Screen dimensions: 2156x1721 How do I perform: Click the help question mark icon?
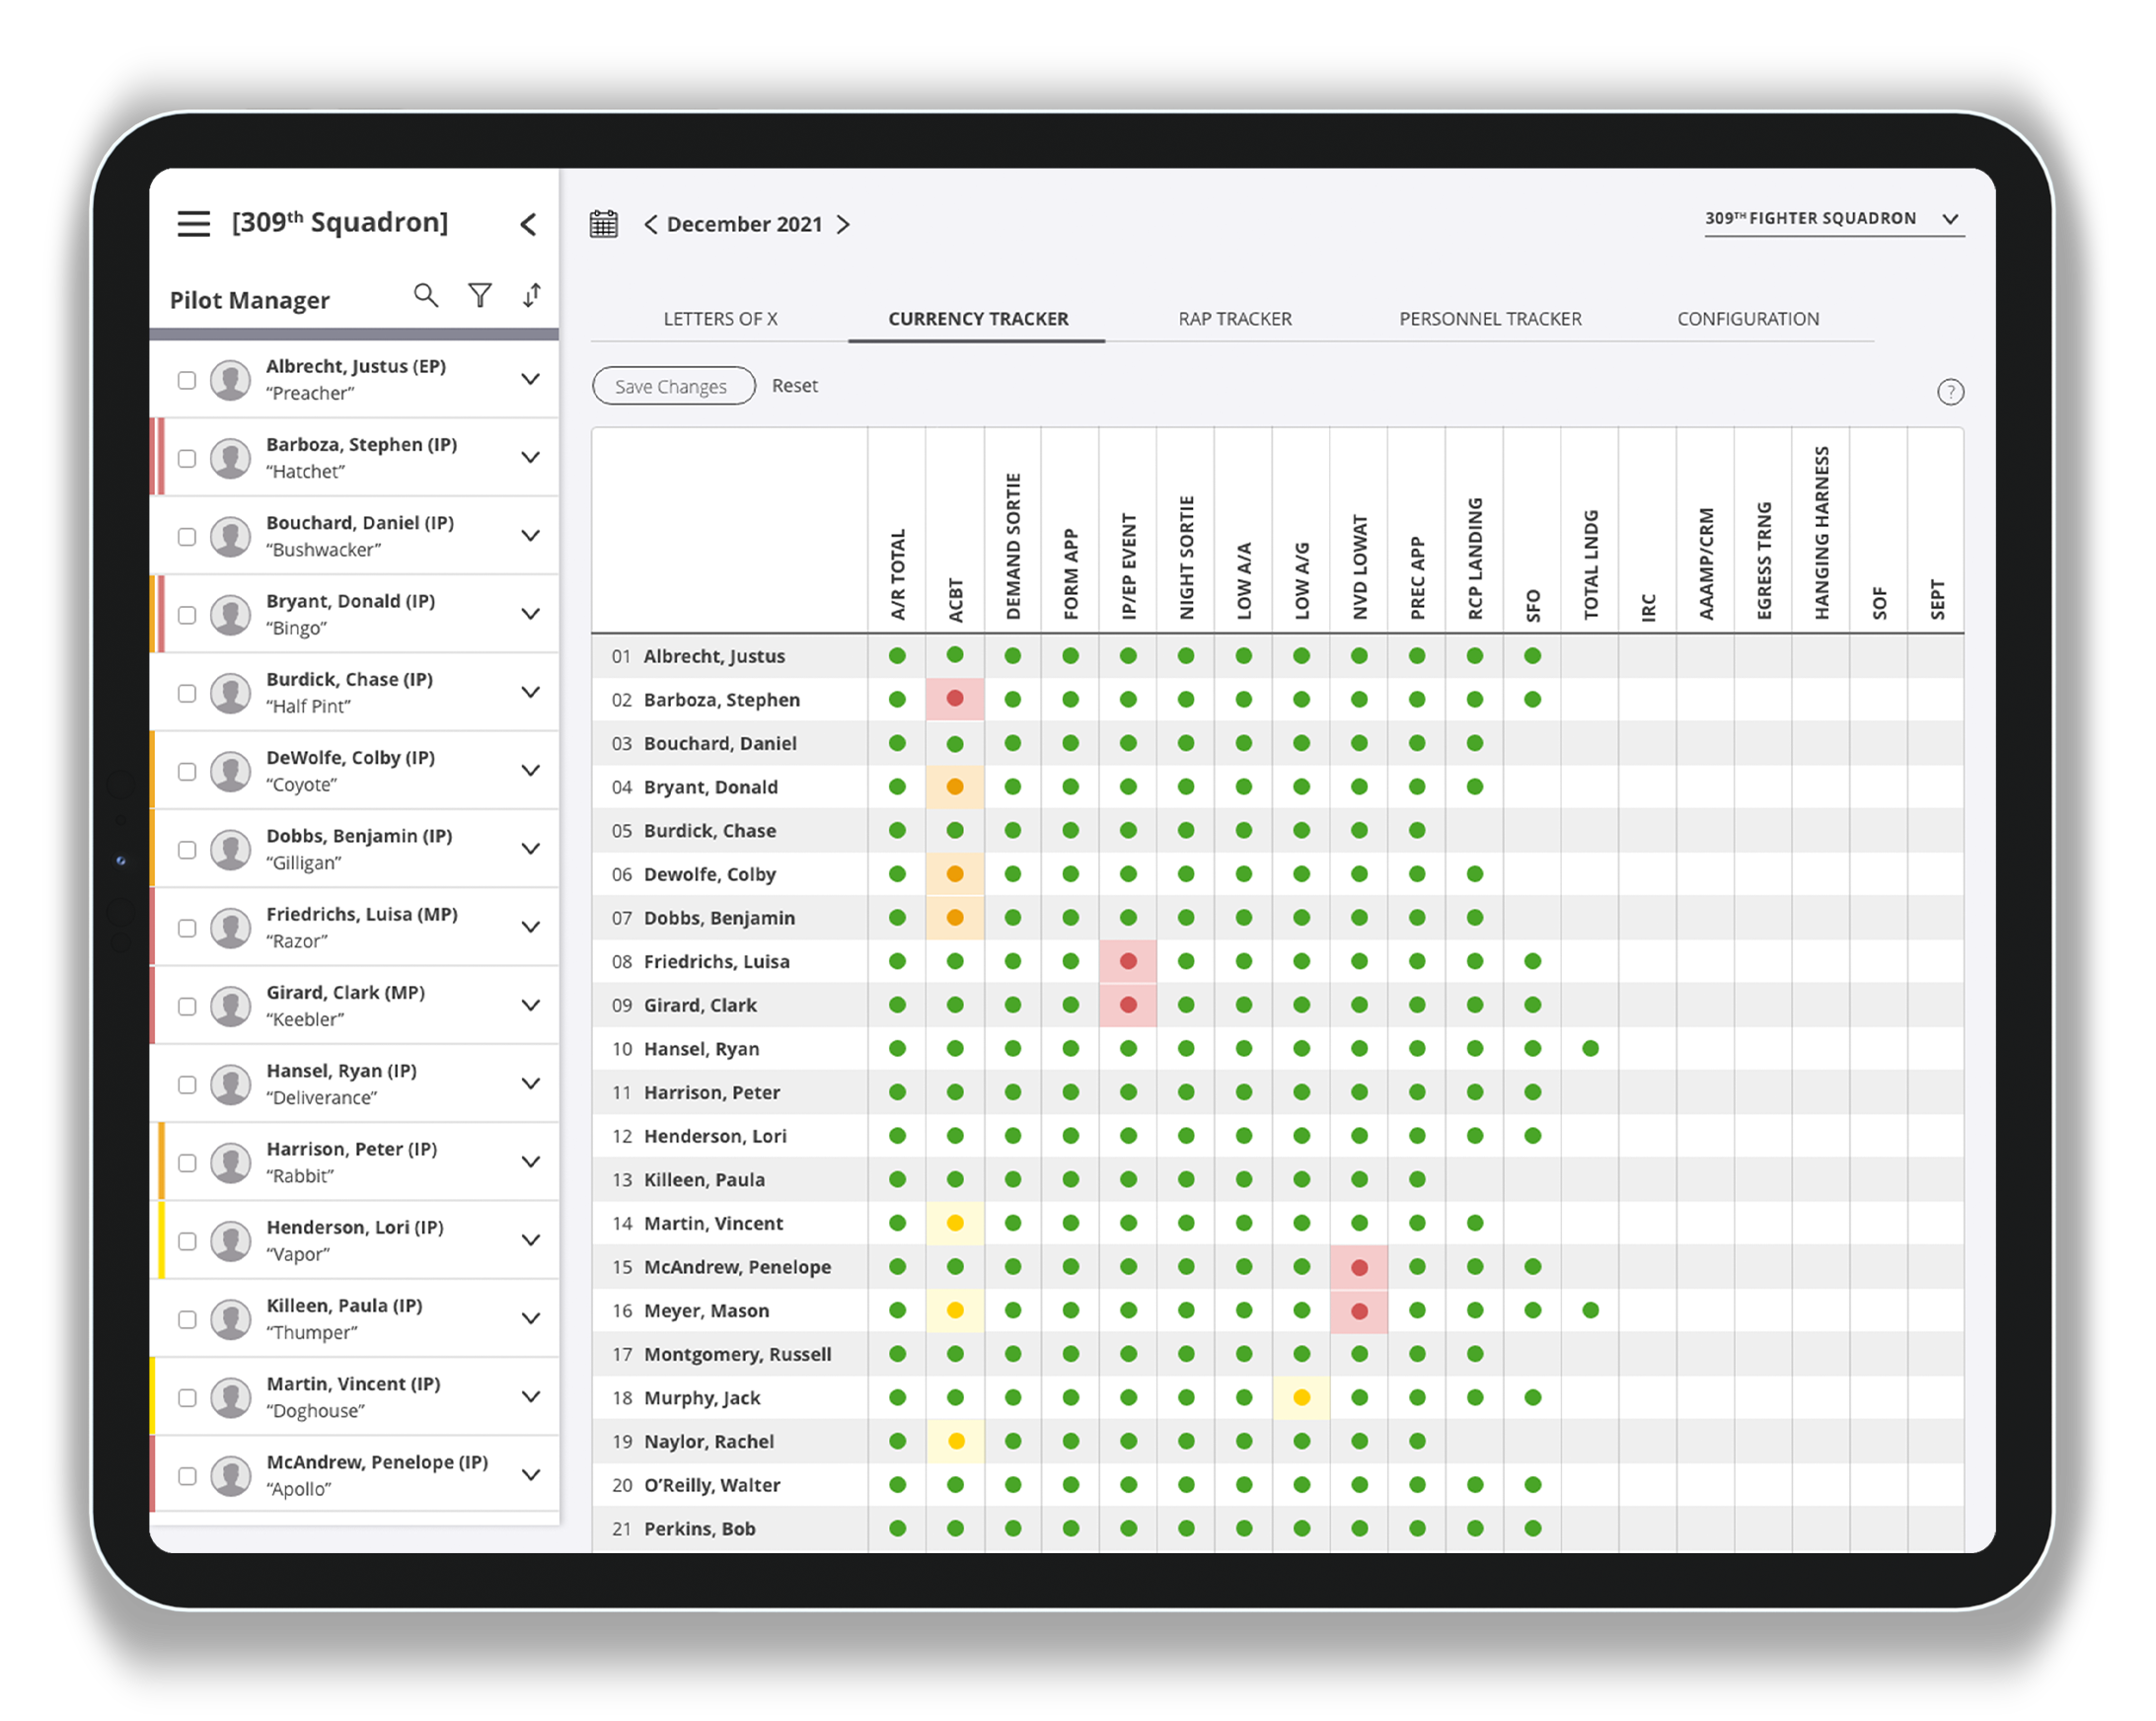pos(1949,392)
